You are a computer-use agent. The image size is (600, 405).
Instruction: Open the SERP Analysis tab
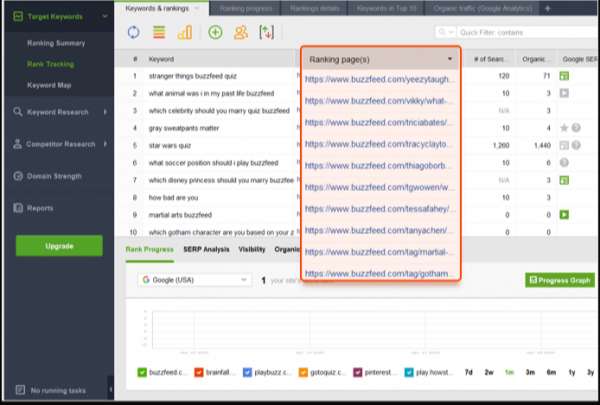pos(206,249)
